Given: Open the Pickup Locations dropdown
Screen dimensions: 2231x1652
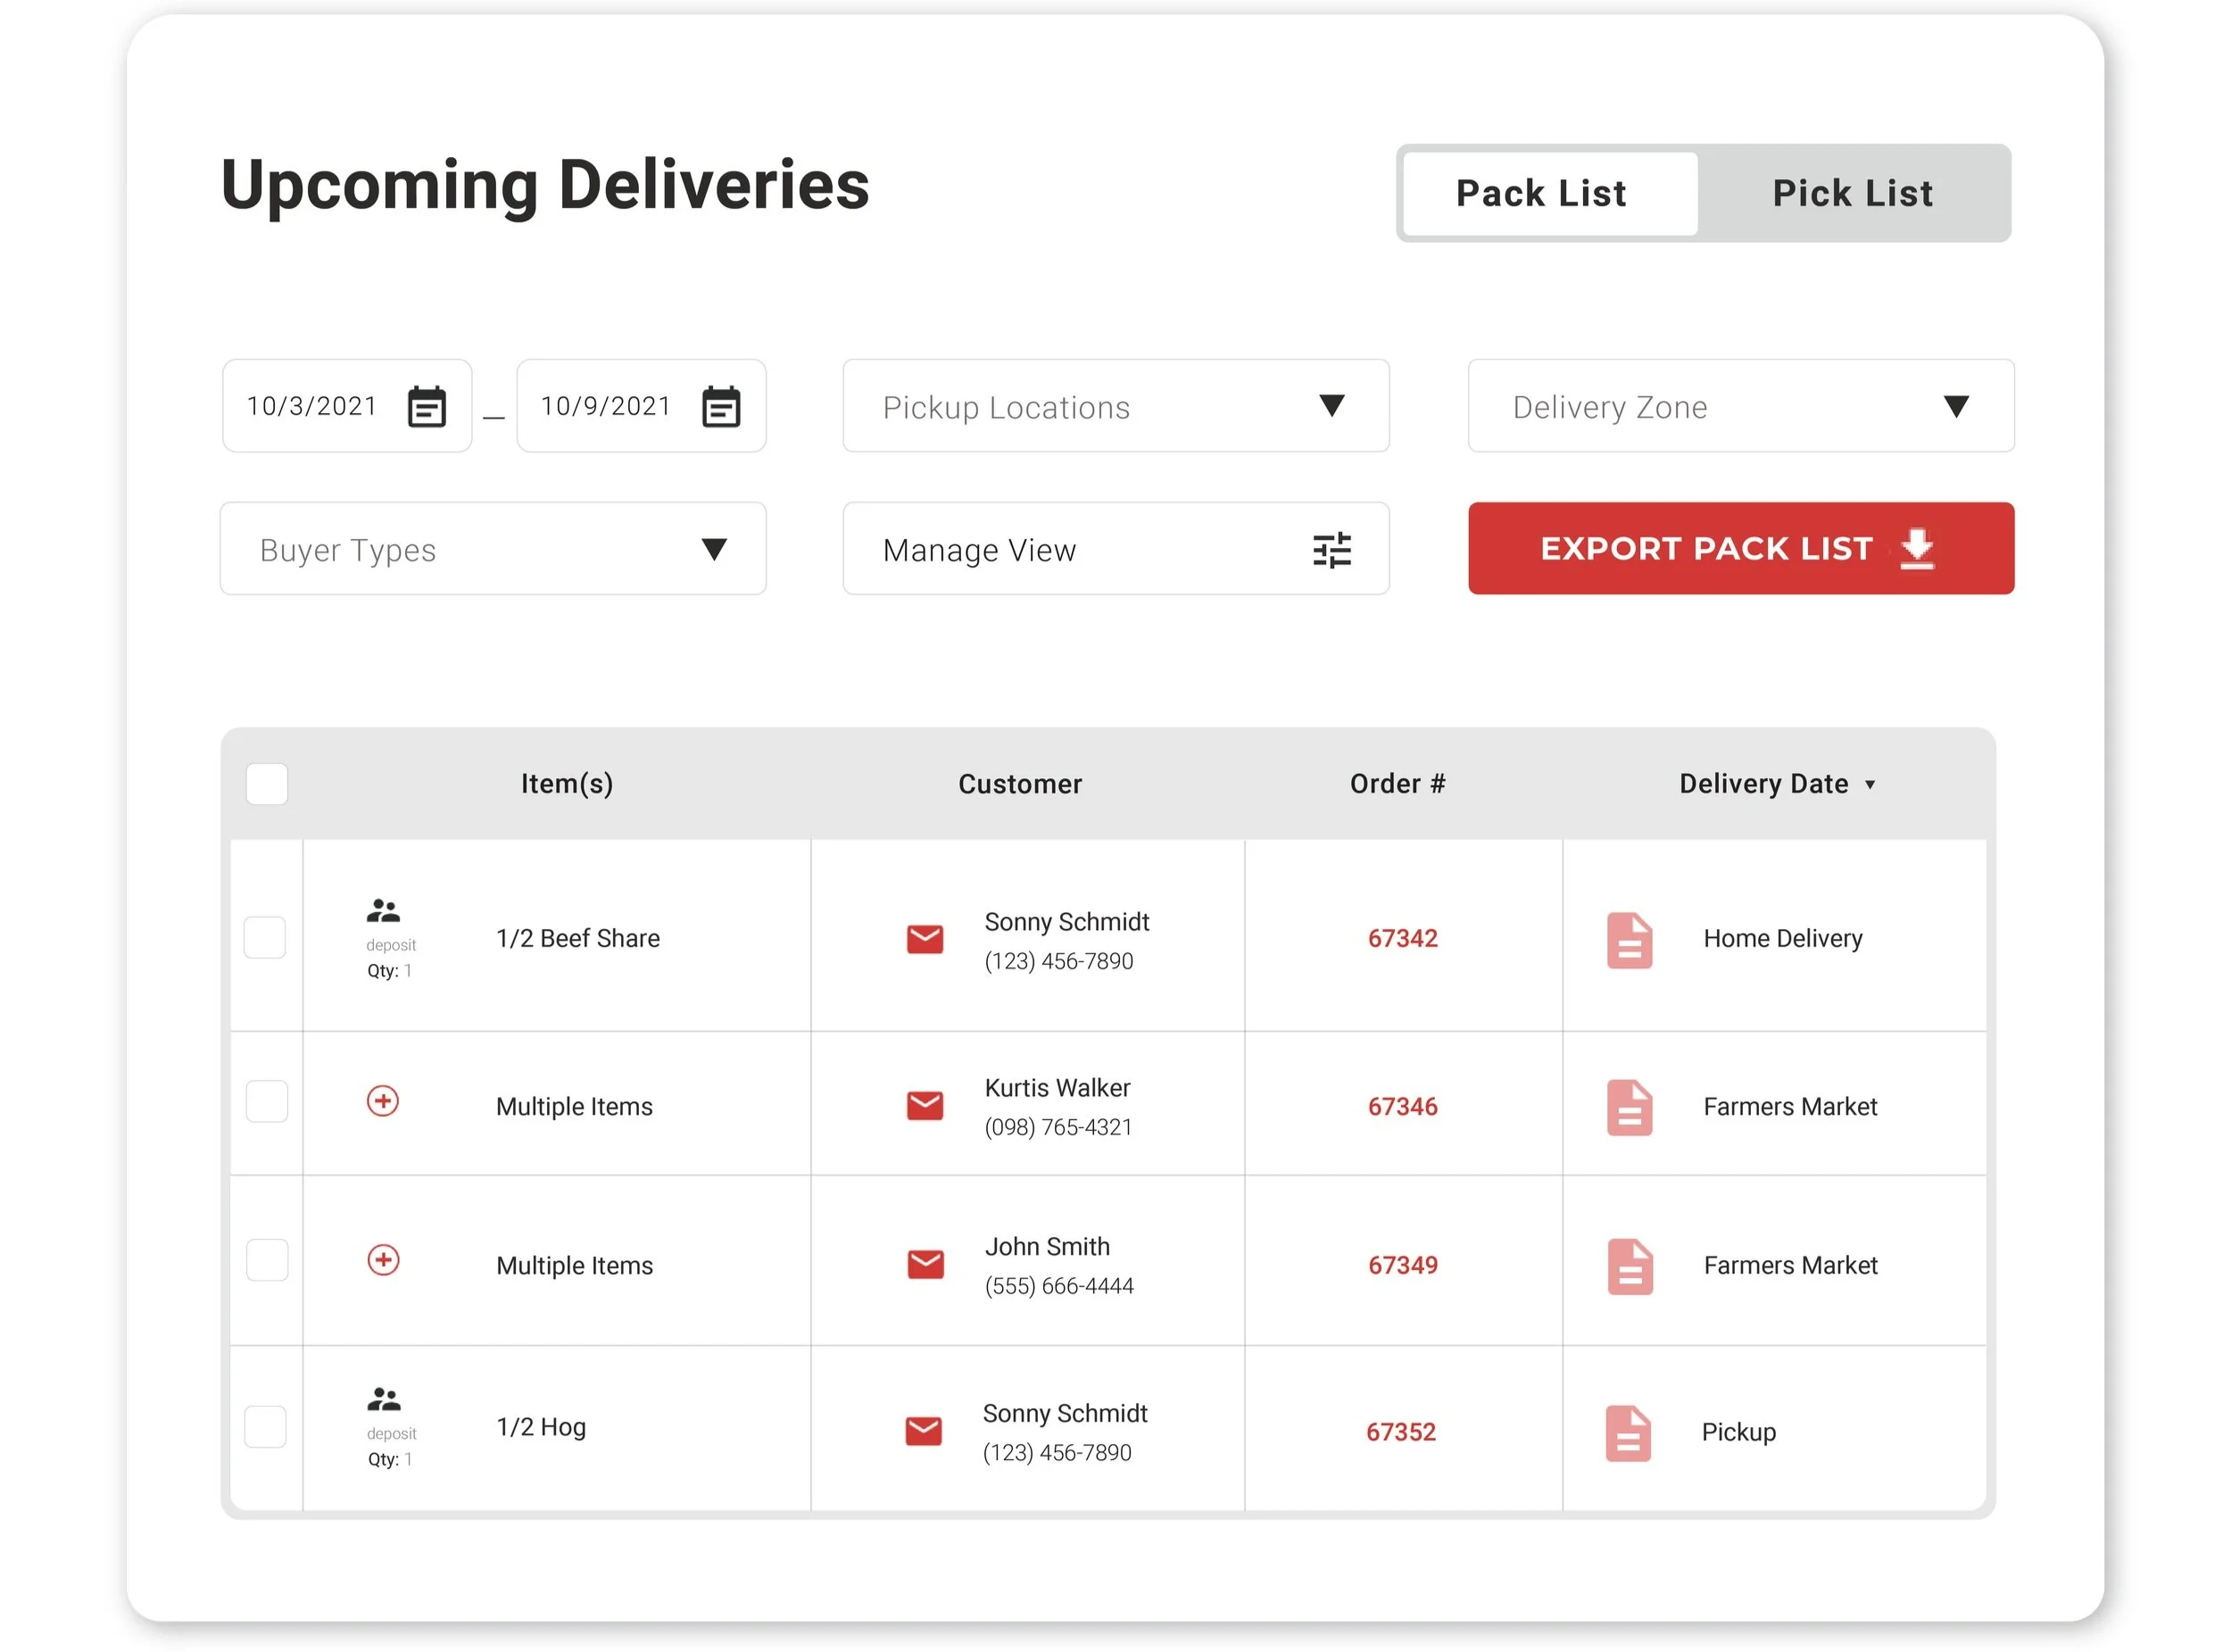Looking at the screenshot, I should [1116, 407].
